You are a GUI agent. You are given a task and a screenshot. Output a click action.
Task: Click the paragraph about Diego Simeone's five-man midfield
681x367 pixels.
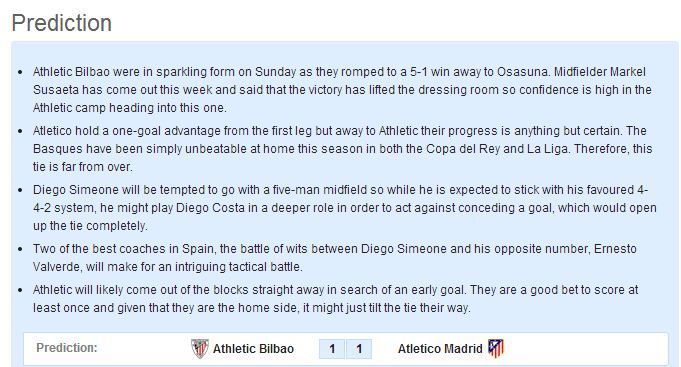tap(344, 208)
